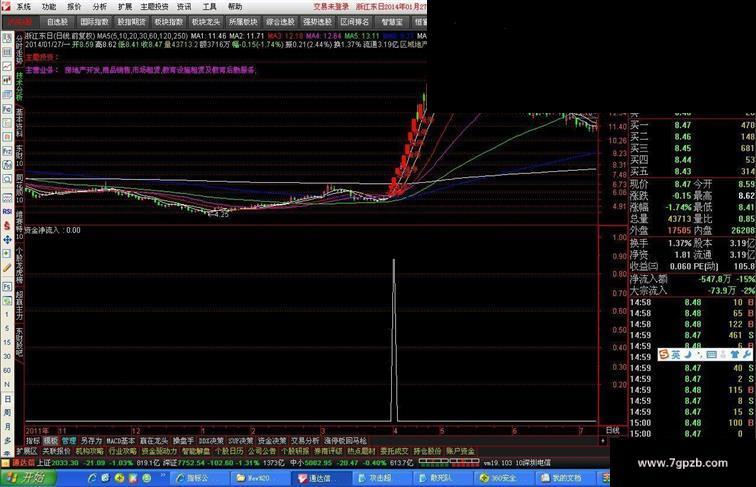The image size is (756, 487).
Task: Select the 指标 tab below chart
Action: [x=33, y=441]
